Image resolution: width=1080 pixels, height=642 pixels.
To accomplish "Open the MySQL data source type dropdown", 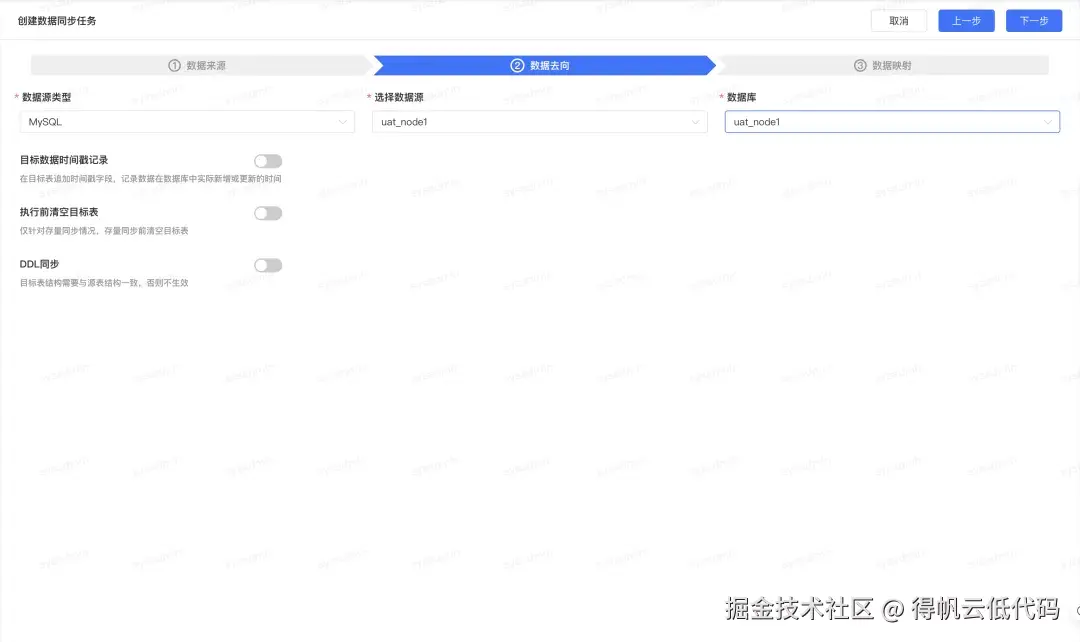I will [187, 121].
